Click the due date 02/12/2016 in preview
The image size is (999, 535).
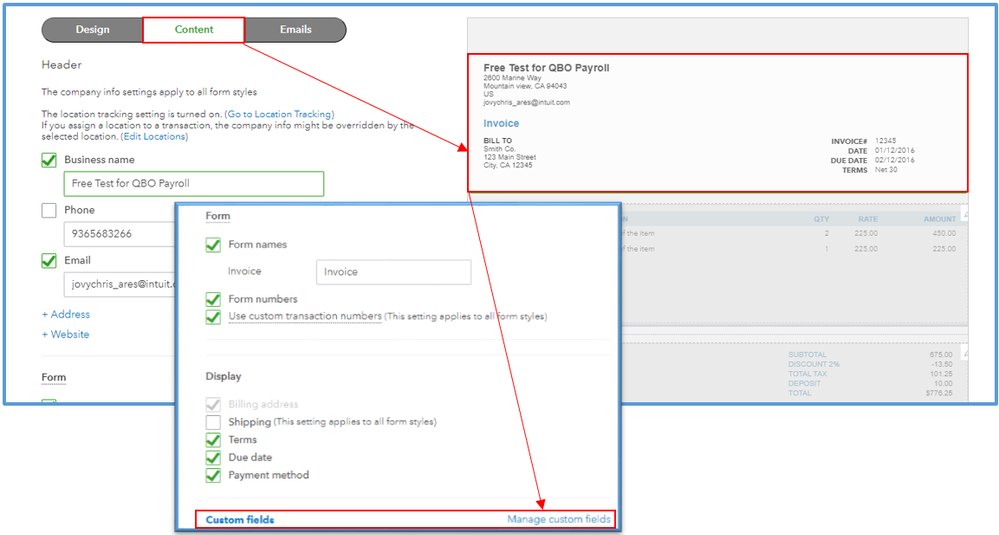[895, 160]
